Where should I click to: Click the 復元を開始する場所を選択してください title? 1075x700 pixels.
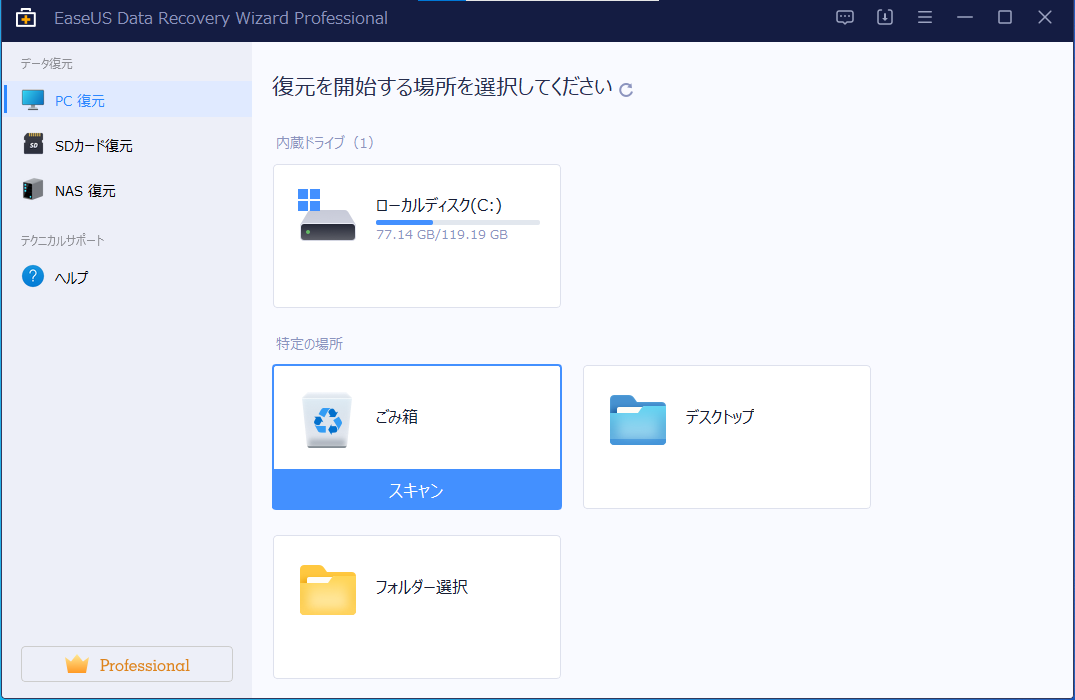[442, 86]
